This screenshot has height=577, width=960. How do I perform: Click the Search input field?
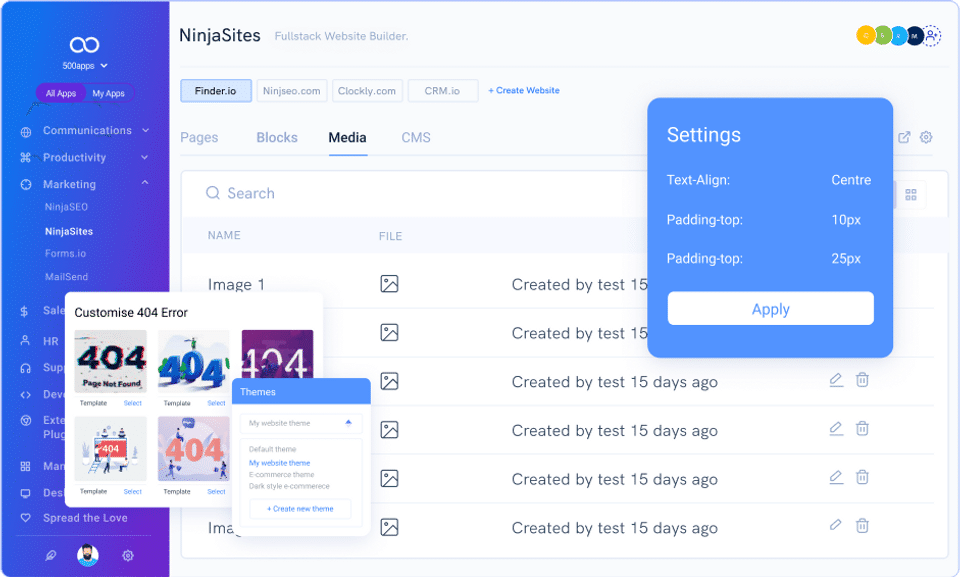coord(400,194)
